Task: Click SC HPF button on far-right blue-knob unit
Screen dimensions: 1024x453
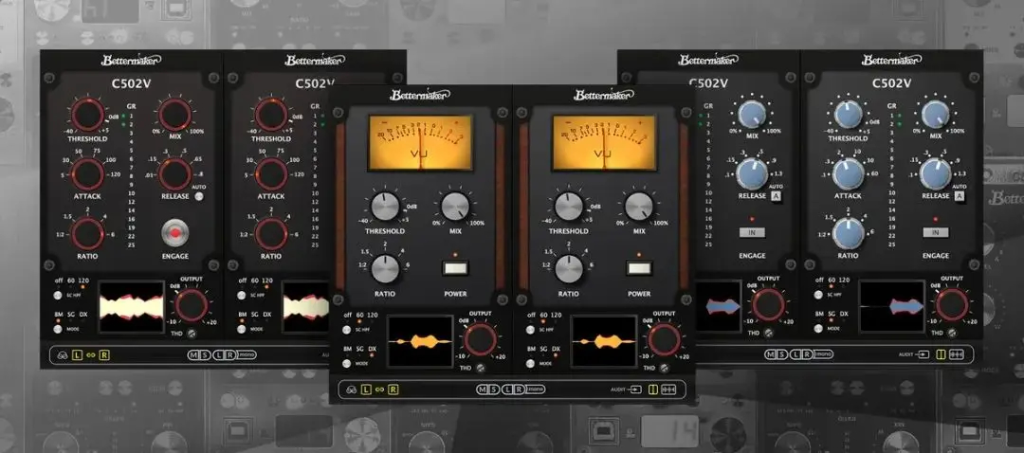Action: [818, 295]
